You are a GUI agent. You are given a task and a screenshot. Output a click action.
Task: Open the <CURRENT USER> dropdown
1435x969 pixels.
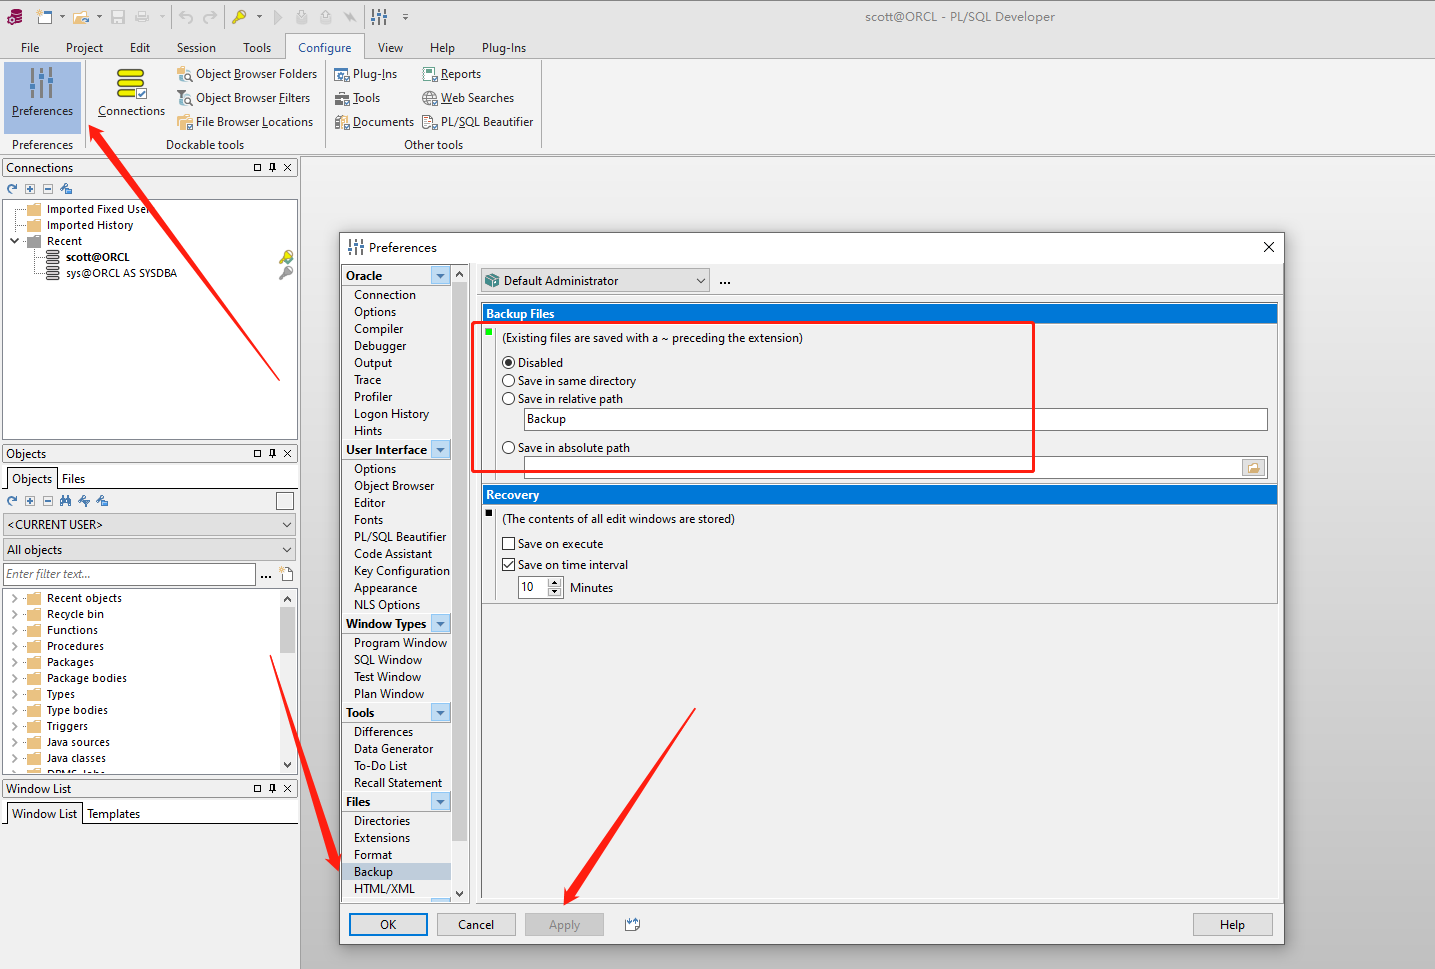149,525
